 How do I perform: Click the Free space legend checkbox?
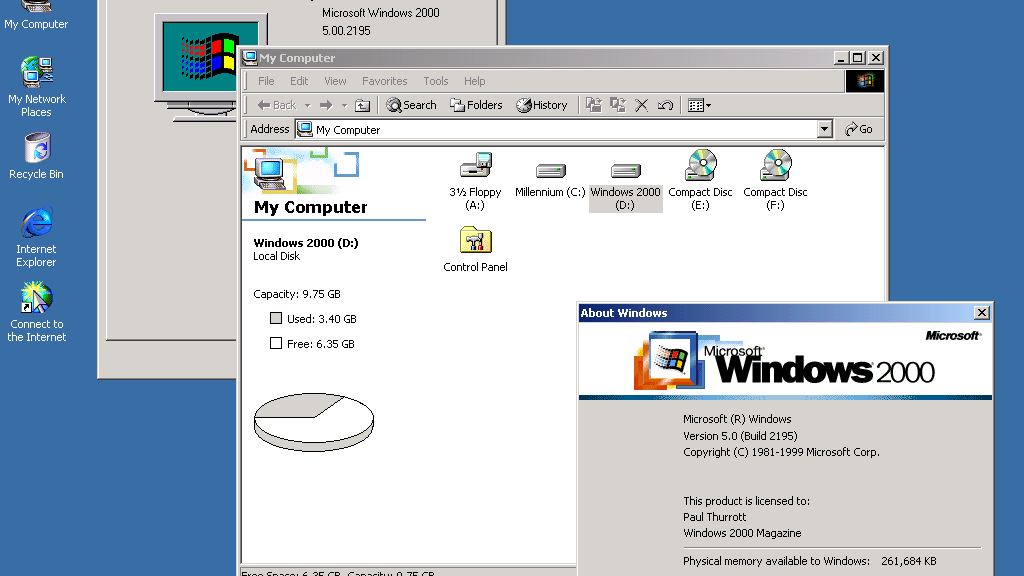tap(275, 343)
